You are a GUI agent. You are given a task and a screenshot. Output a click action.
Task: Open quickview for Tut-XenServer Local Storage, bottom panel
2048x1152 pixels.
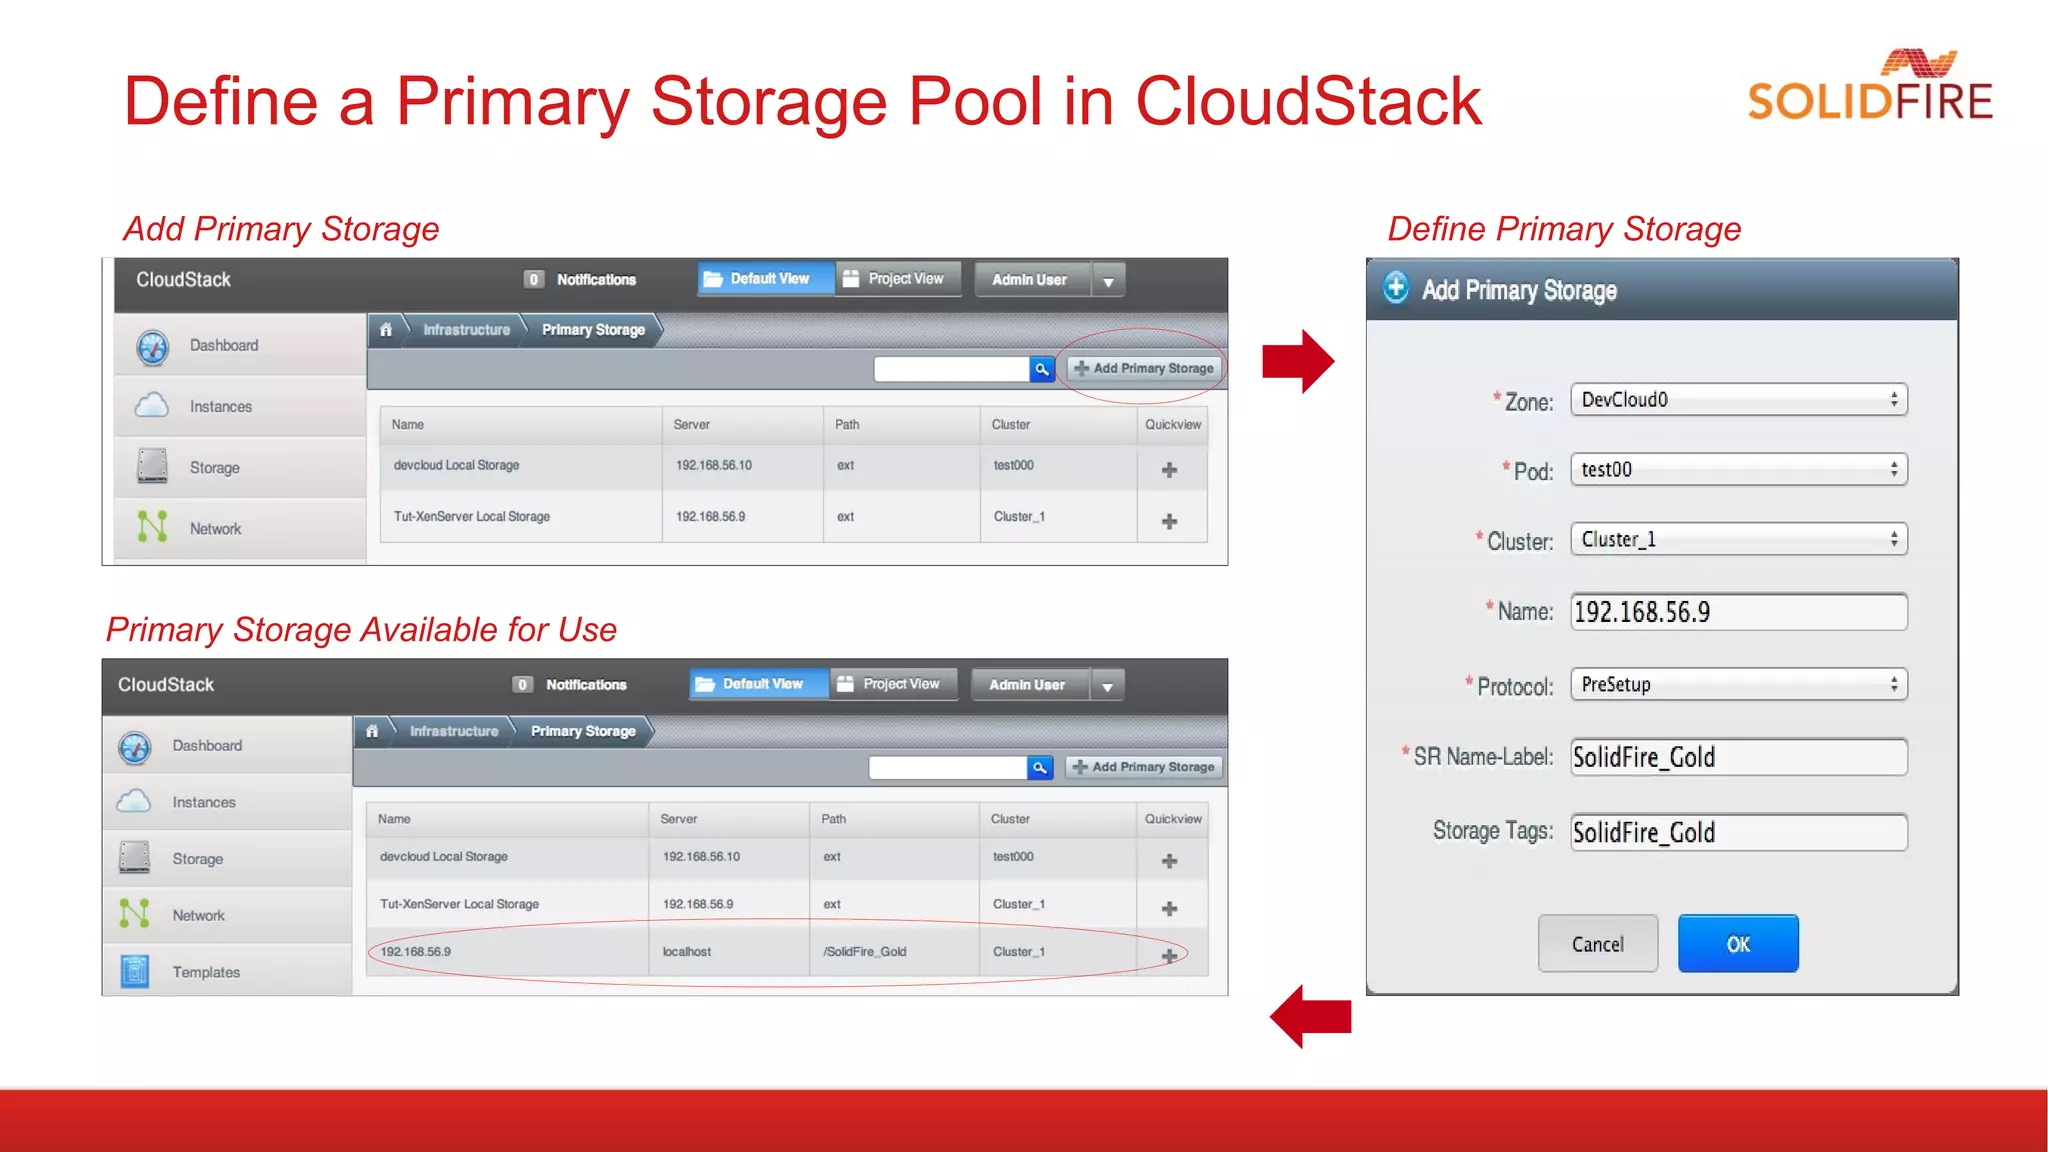tap(1169, 908)
